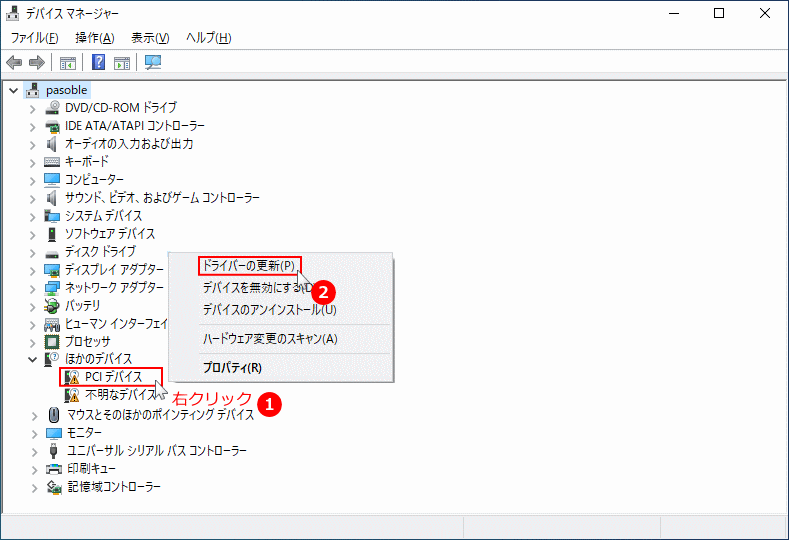Collapse the ほかのデバイス node
The height and width of the screenshot is (540, 789).
click(33, 359)
